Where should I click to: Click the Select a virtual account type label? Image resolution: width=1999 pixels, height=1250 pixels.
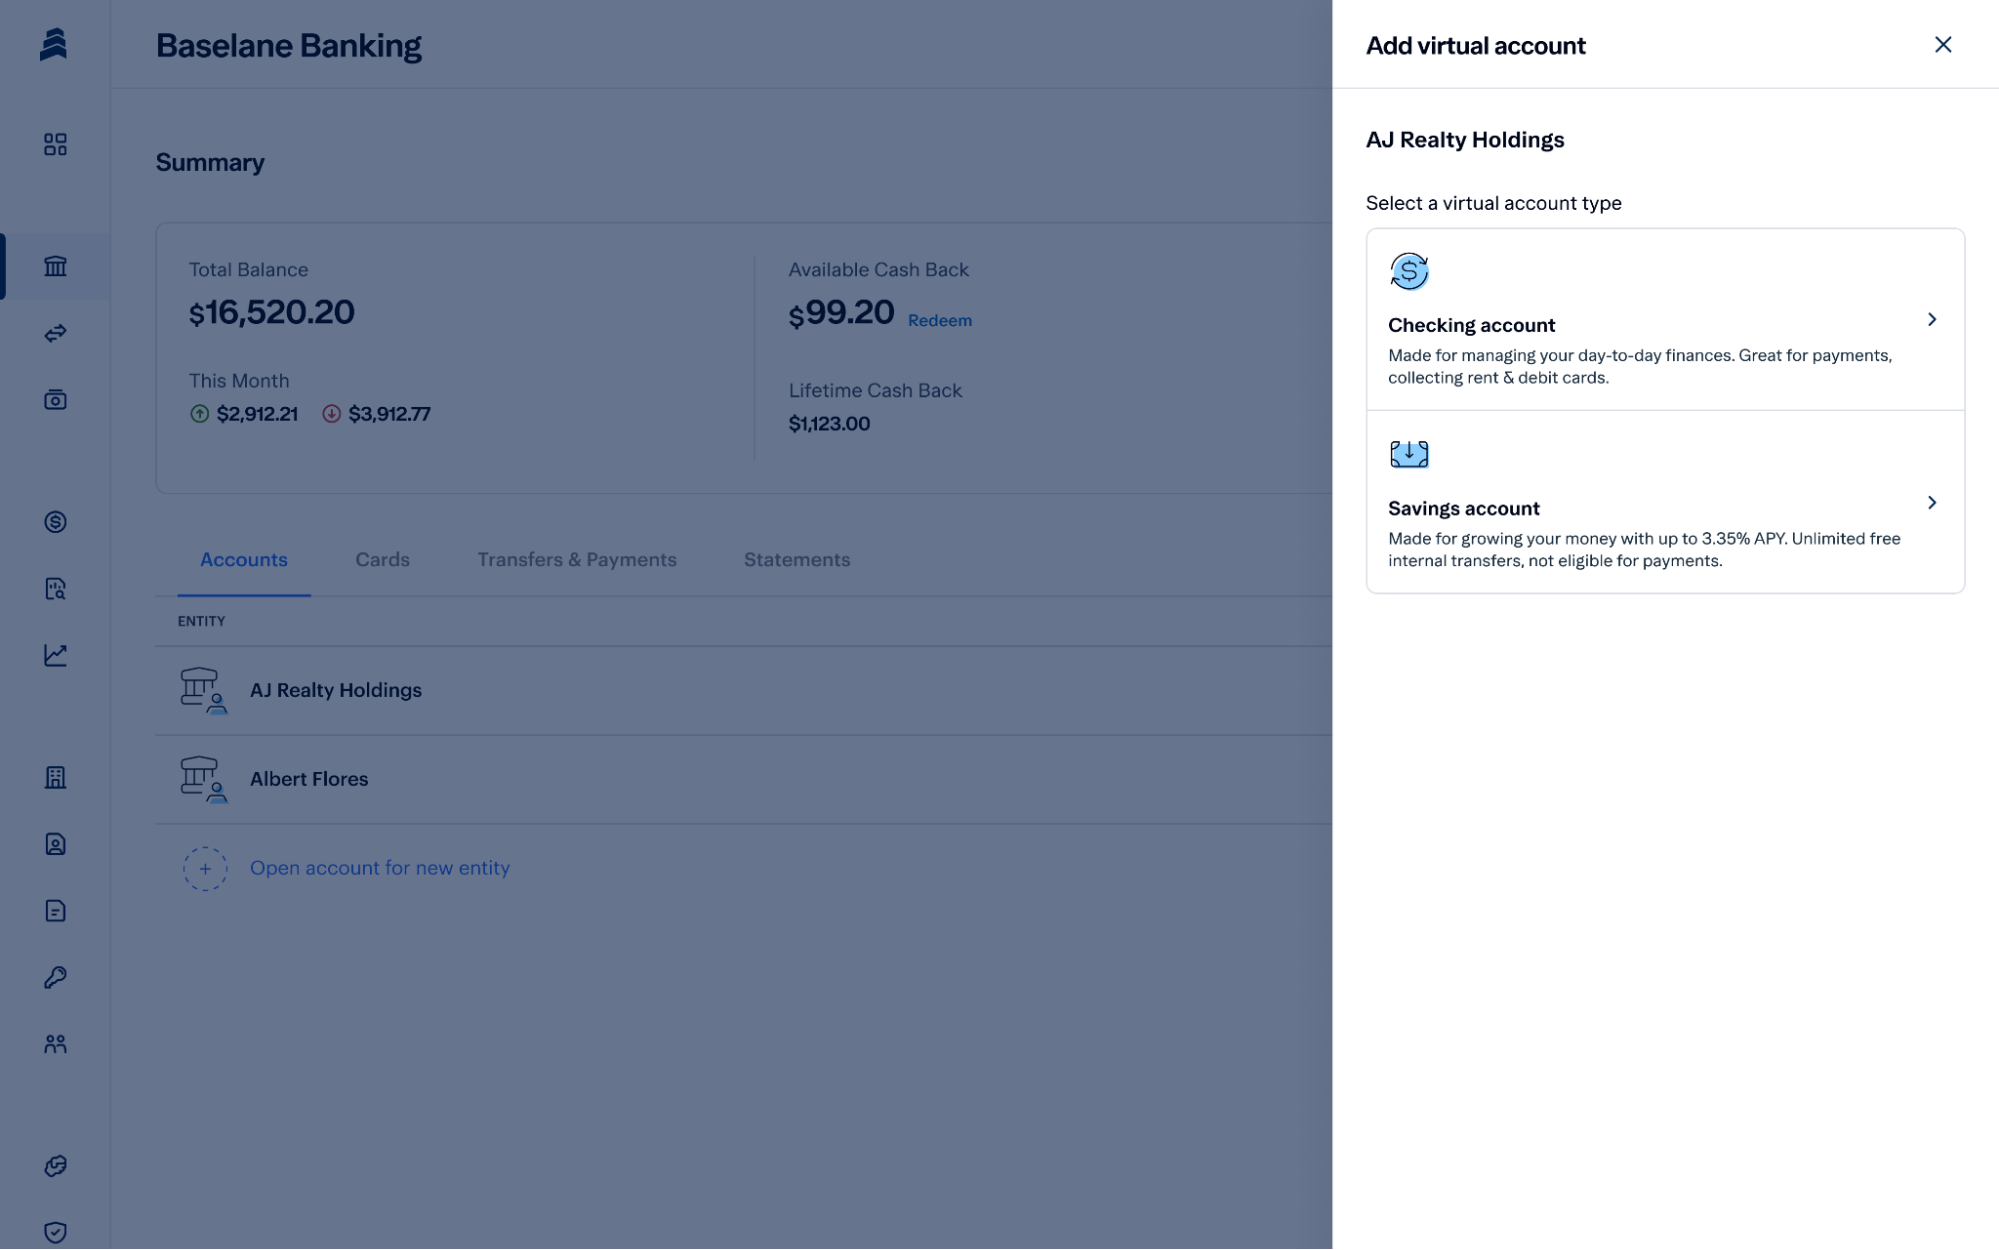(x=1493, y=203)
